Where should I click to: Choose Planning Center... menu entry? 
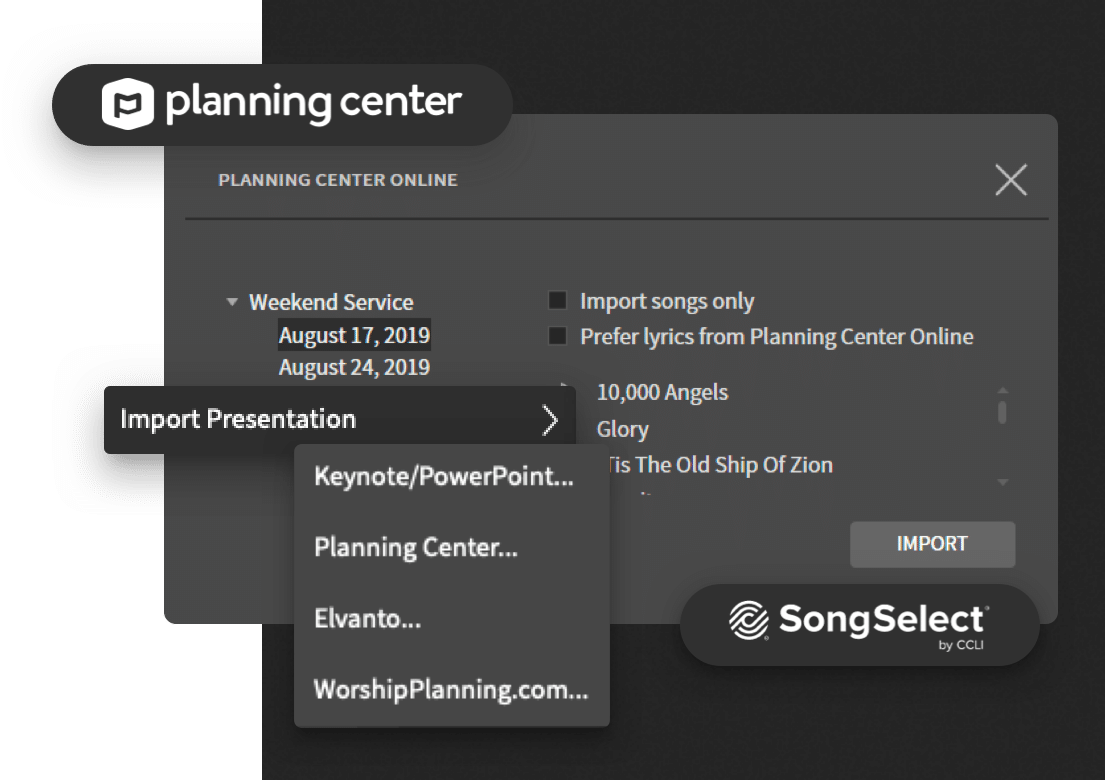point(415,548)
